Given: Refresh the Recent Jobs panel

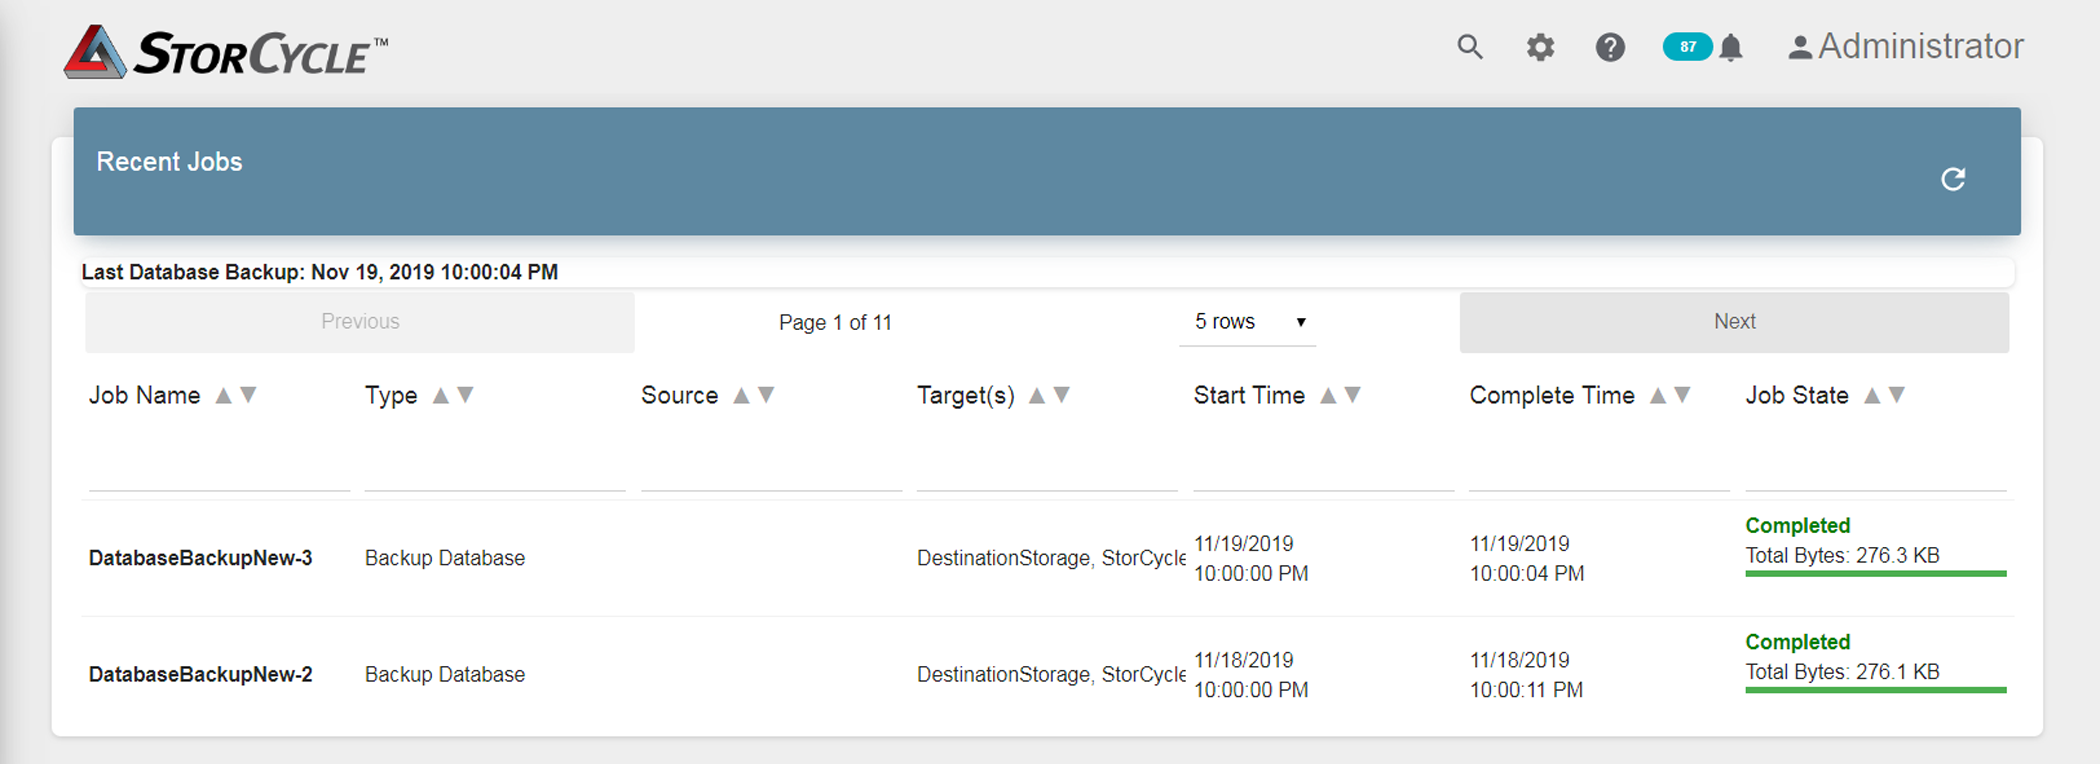Looking at the screenshot, I should 1952,179.
